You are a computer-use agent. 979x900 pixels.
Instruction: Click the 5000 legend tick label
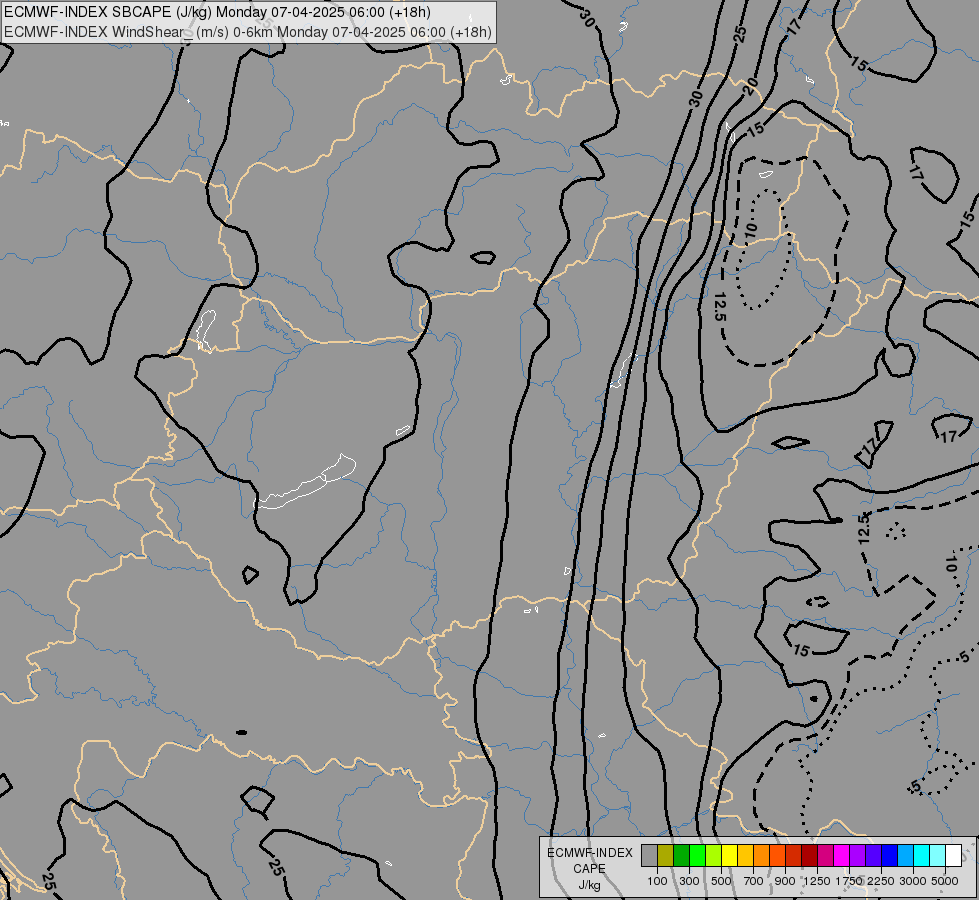click(945, 881)
